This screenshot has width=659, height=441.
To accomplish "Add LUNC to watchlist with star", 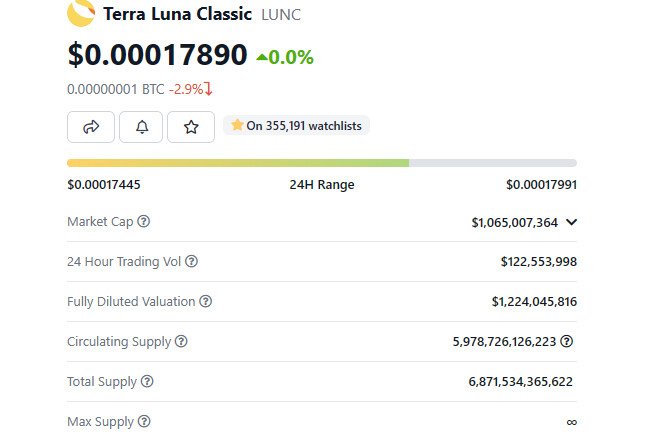I will [x=191, y=127].
